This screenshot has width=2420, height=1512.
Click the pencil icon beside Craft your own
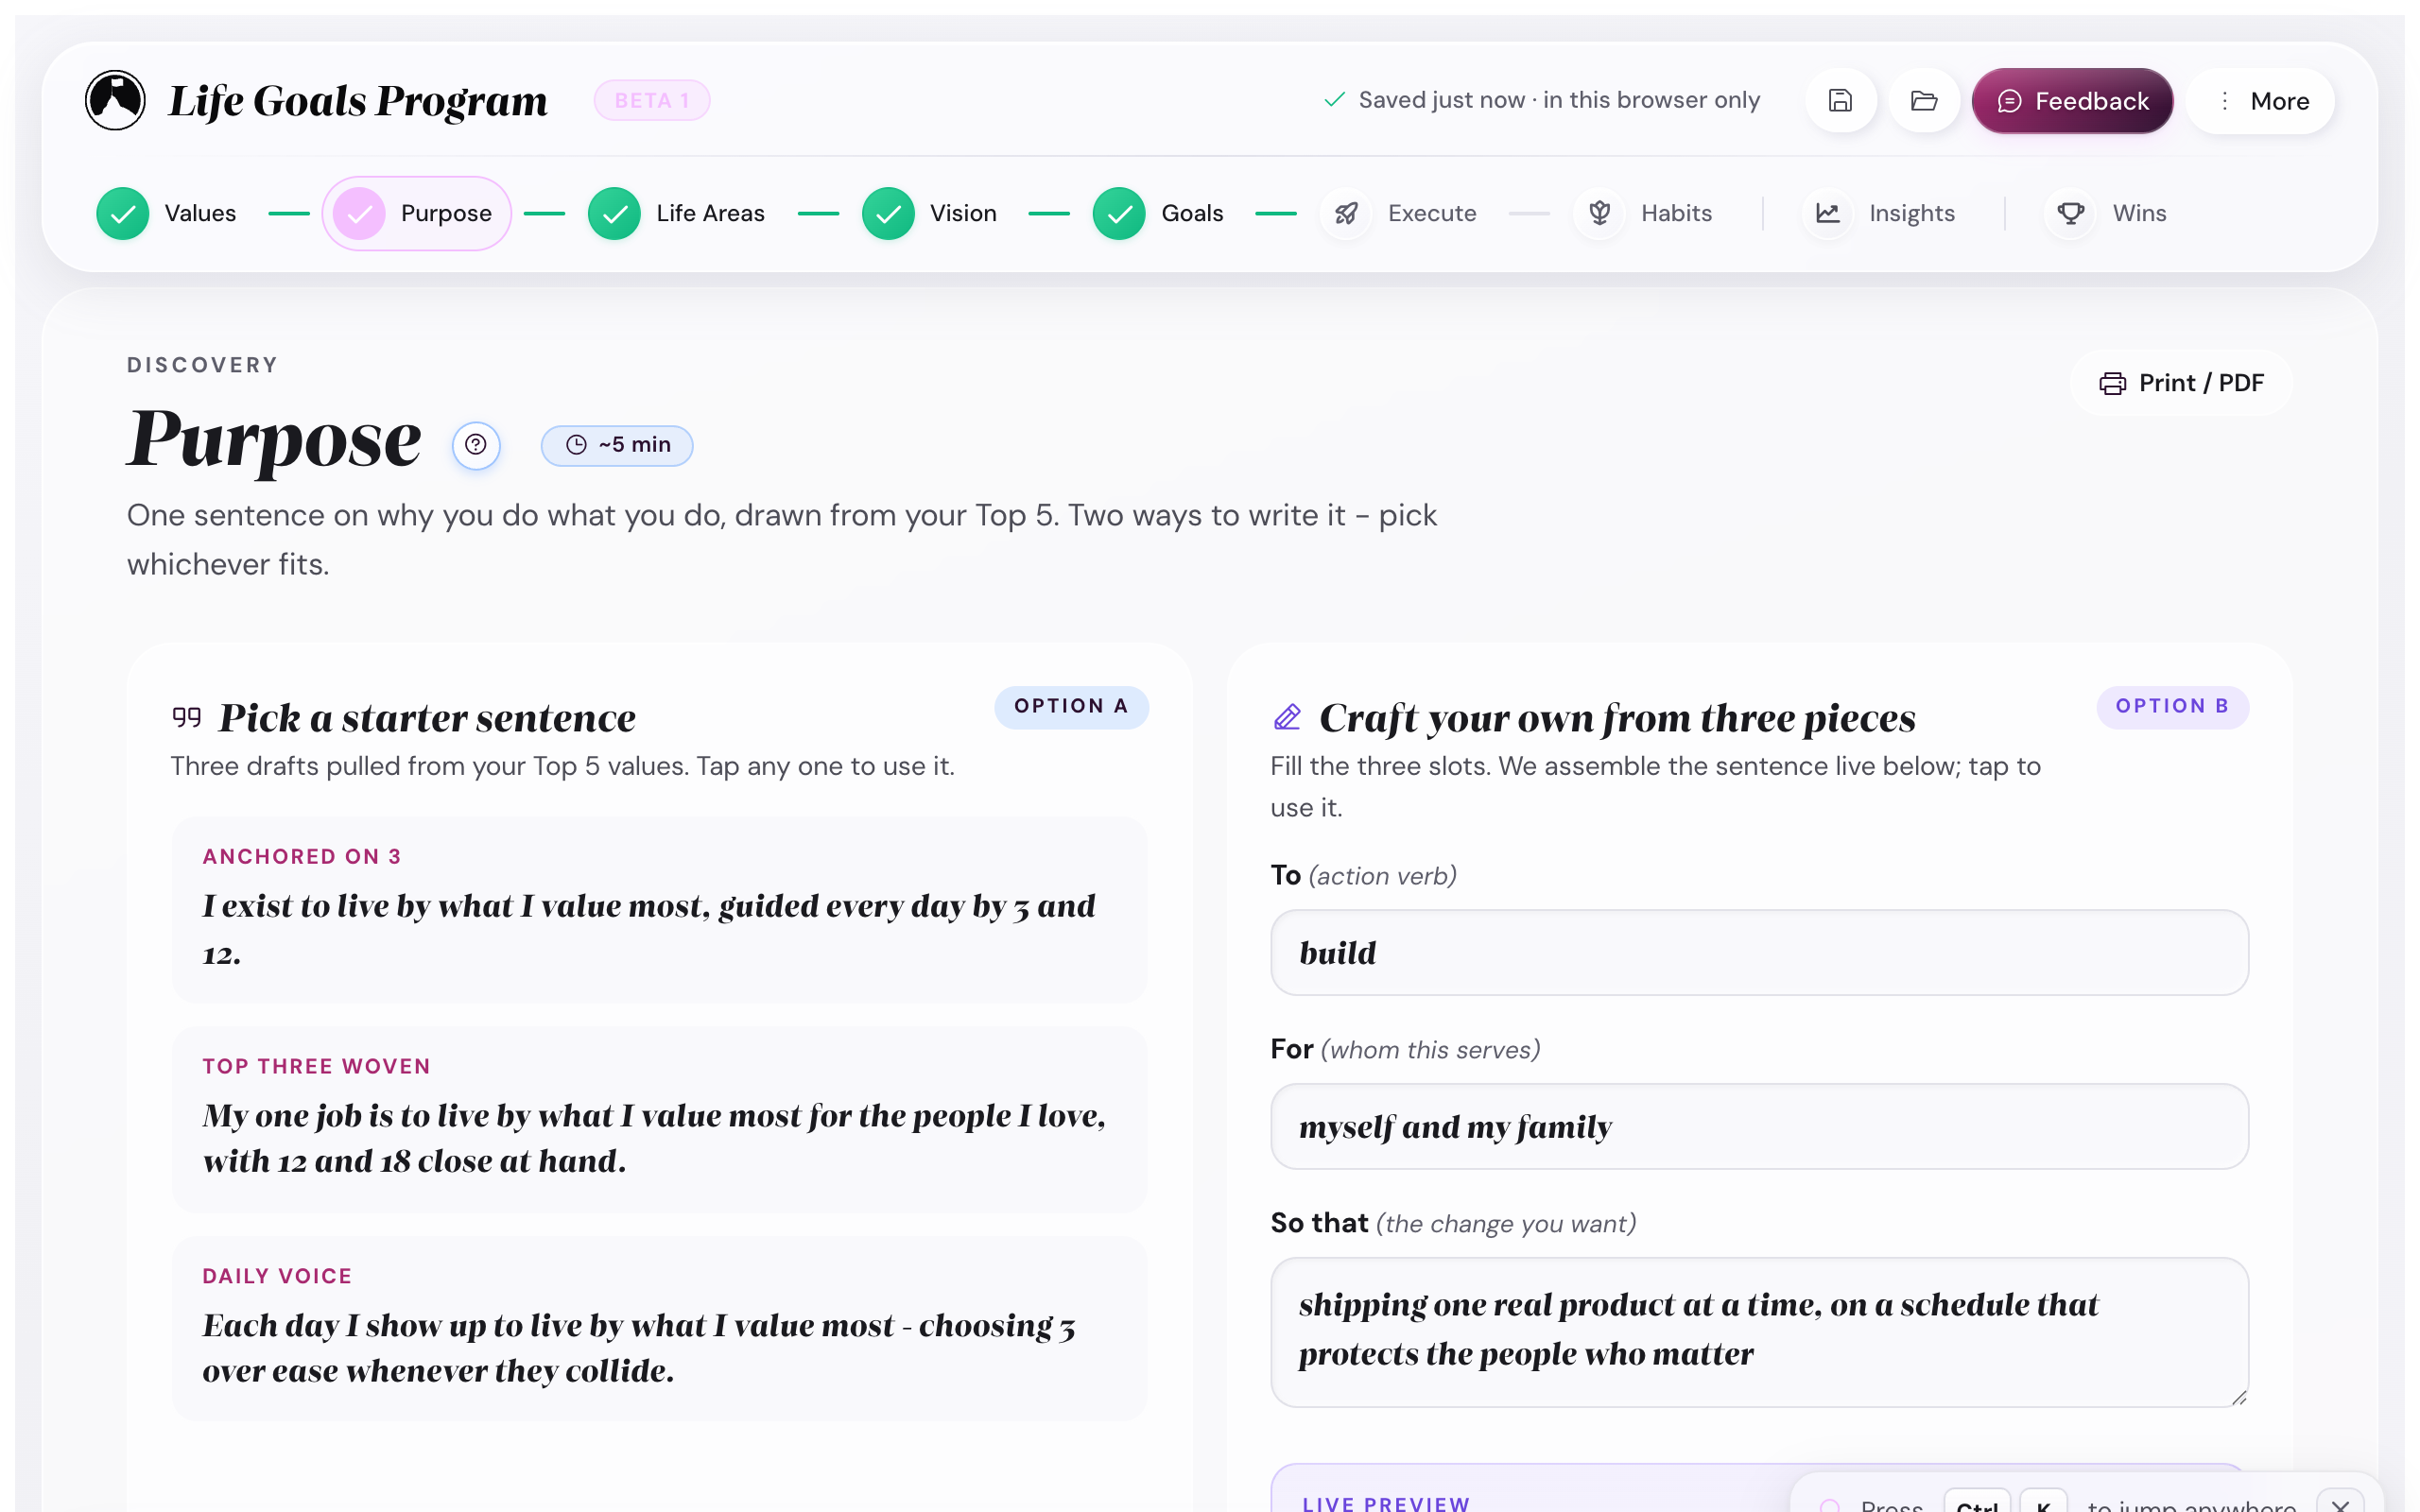tap(1287, 717)
